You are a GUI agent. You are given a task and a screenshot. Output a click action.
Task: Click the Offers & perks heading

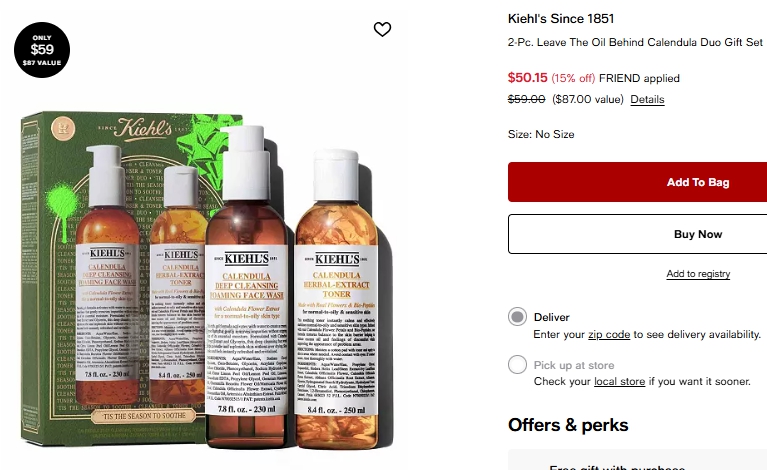[568, 425]
